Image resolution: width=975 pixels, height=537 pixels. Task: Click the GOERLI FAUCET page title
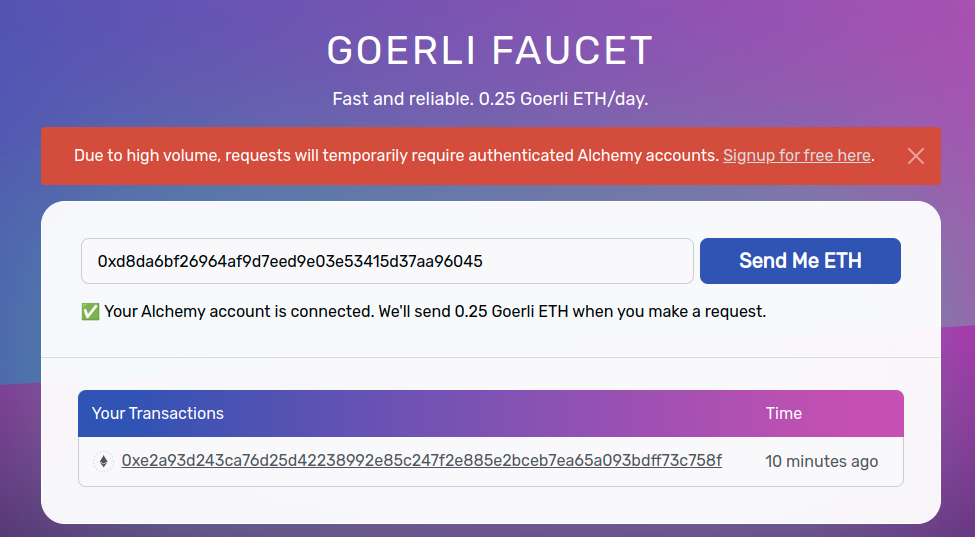pos(489,51)
